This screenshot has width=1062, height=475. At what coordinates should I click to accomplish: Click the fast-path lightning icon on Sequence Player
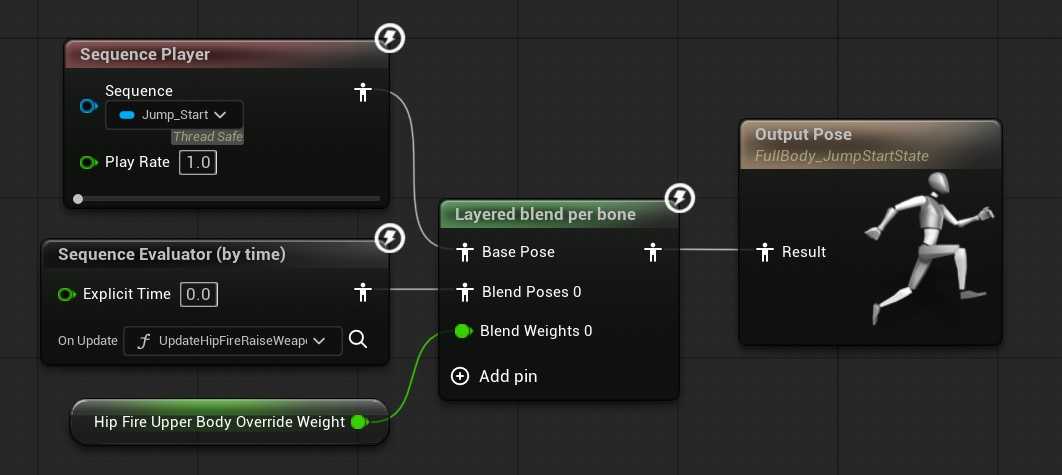point(390,39)
